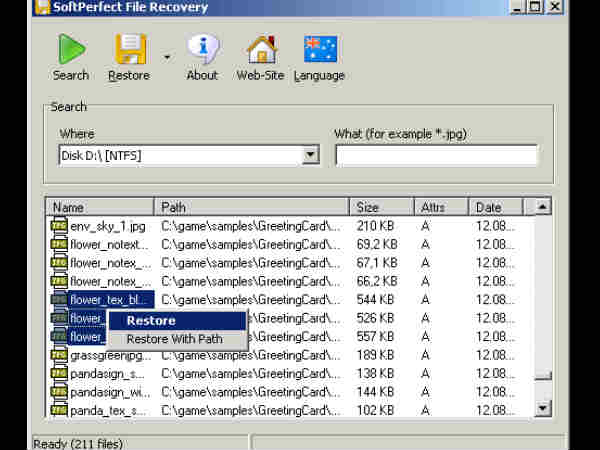Choose Restore in the context menu

[x=177, y=321]
